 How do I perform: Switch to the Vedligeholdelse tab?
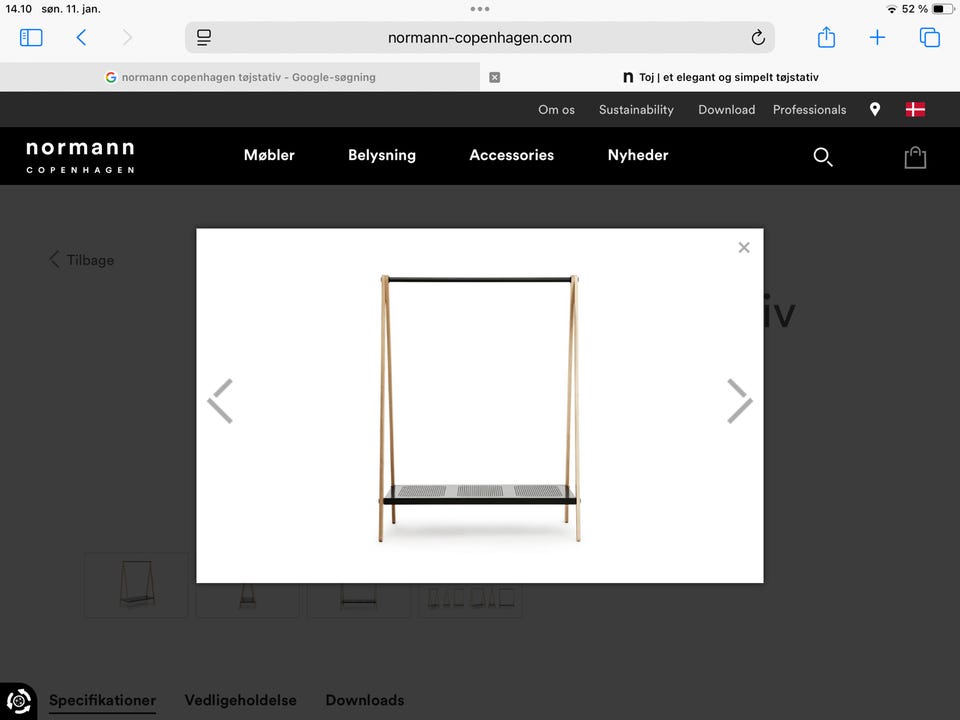pos(240,700)
